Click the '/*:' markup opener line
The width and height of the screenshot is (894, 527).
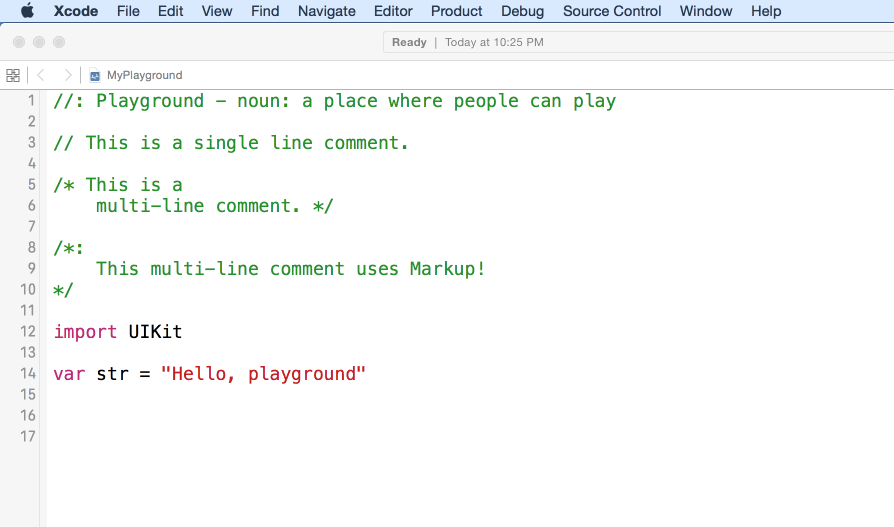click(x=68, y=248)
